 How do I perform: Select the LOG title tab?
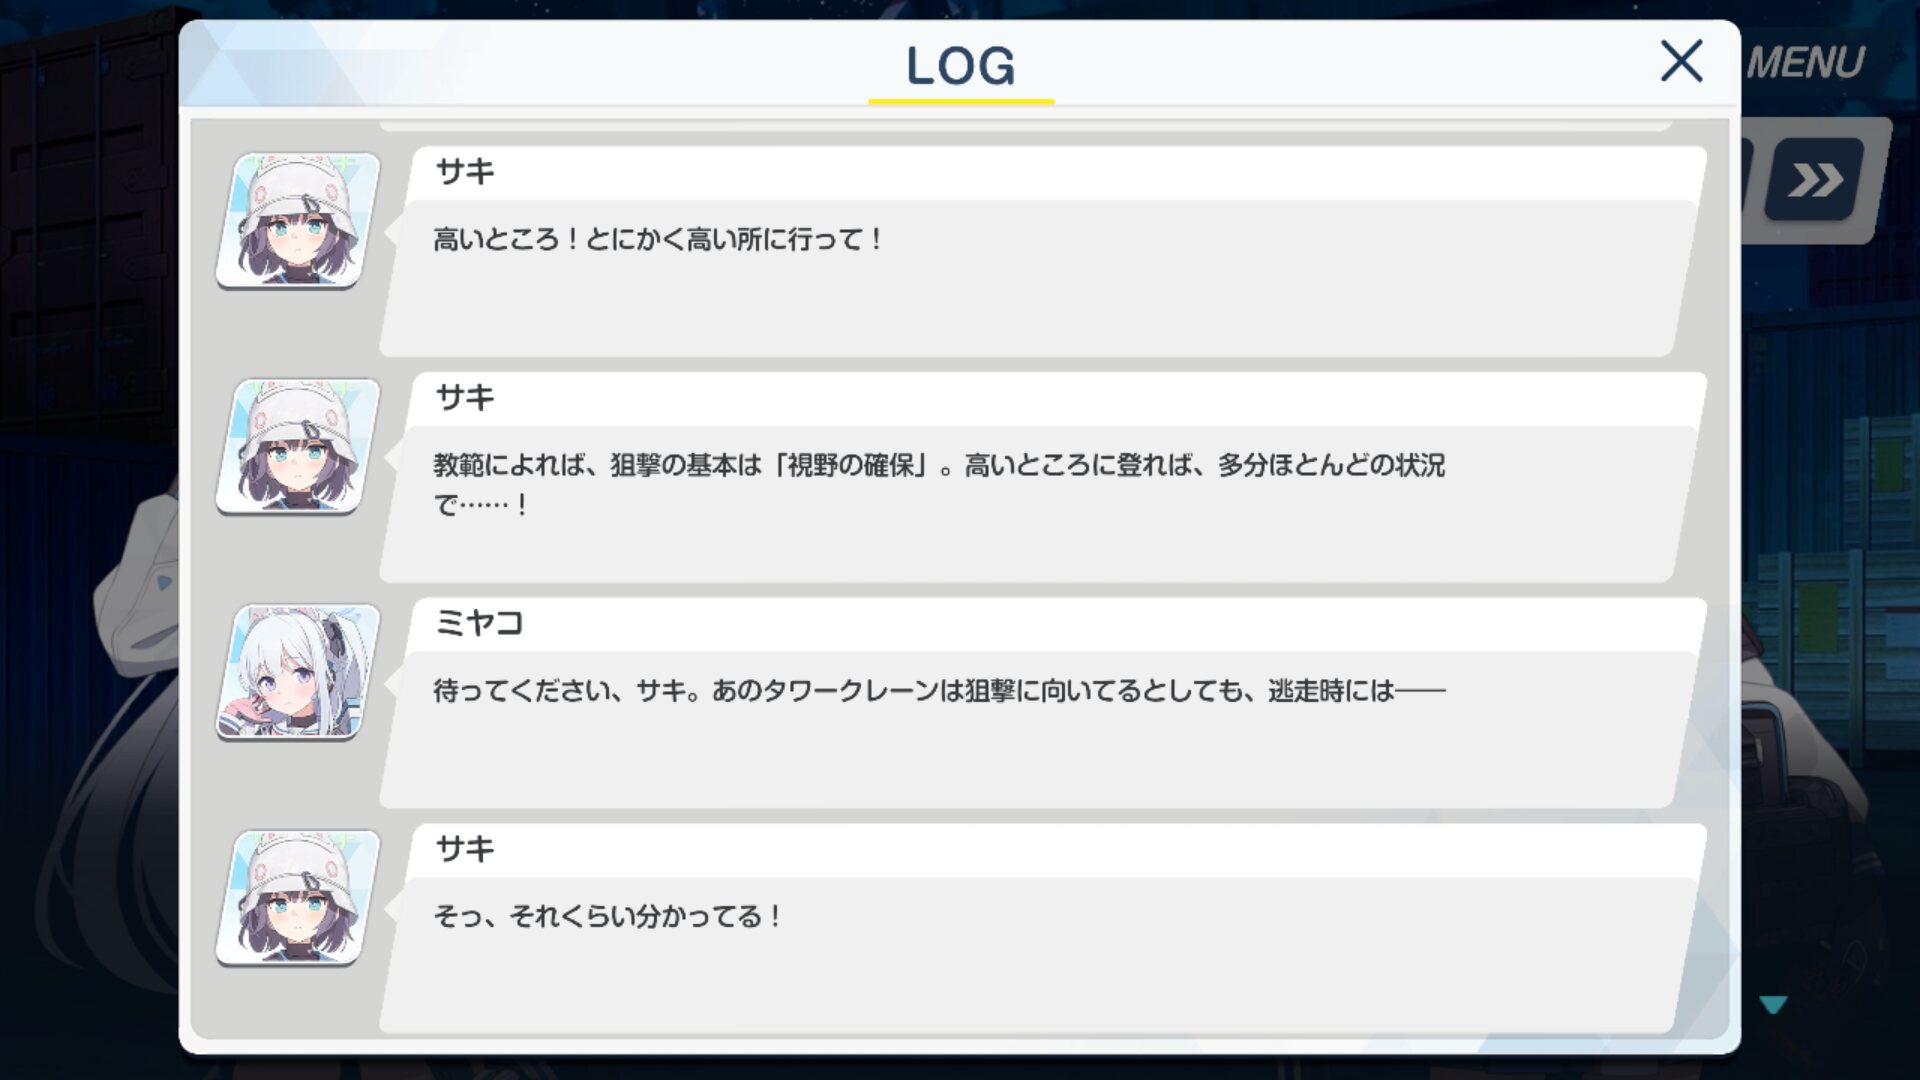tap(961, 66)
